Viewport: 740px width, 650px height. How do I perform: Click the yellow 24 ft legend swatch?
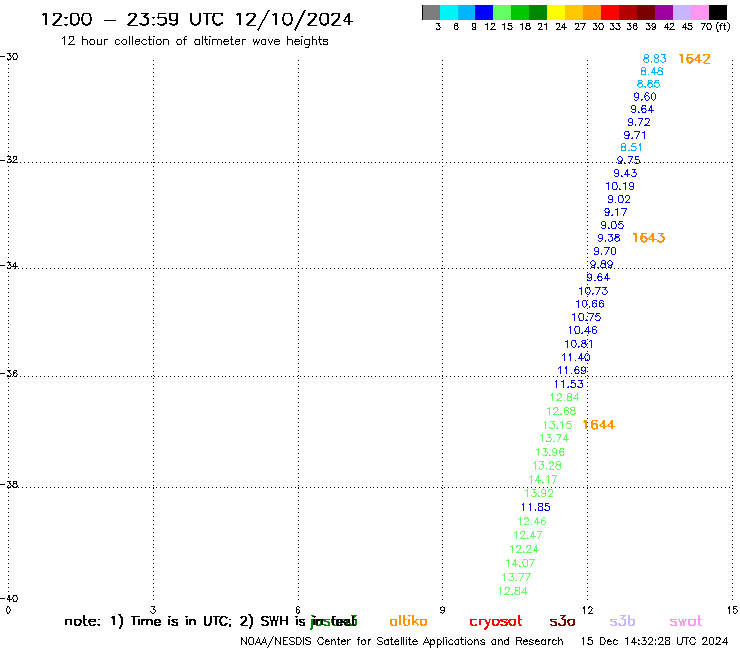tap(556, 12)
